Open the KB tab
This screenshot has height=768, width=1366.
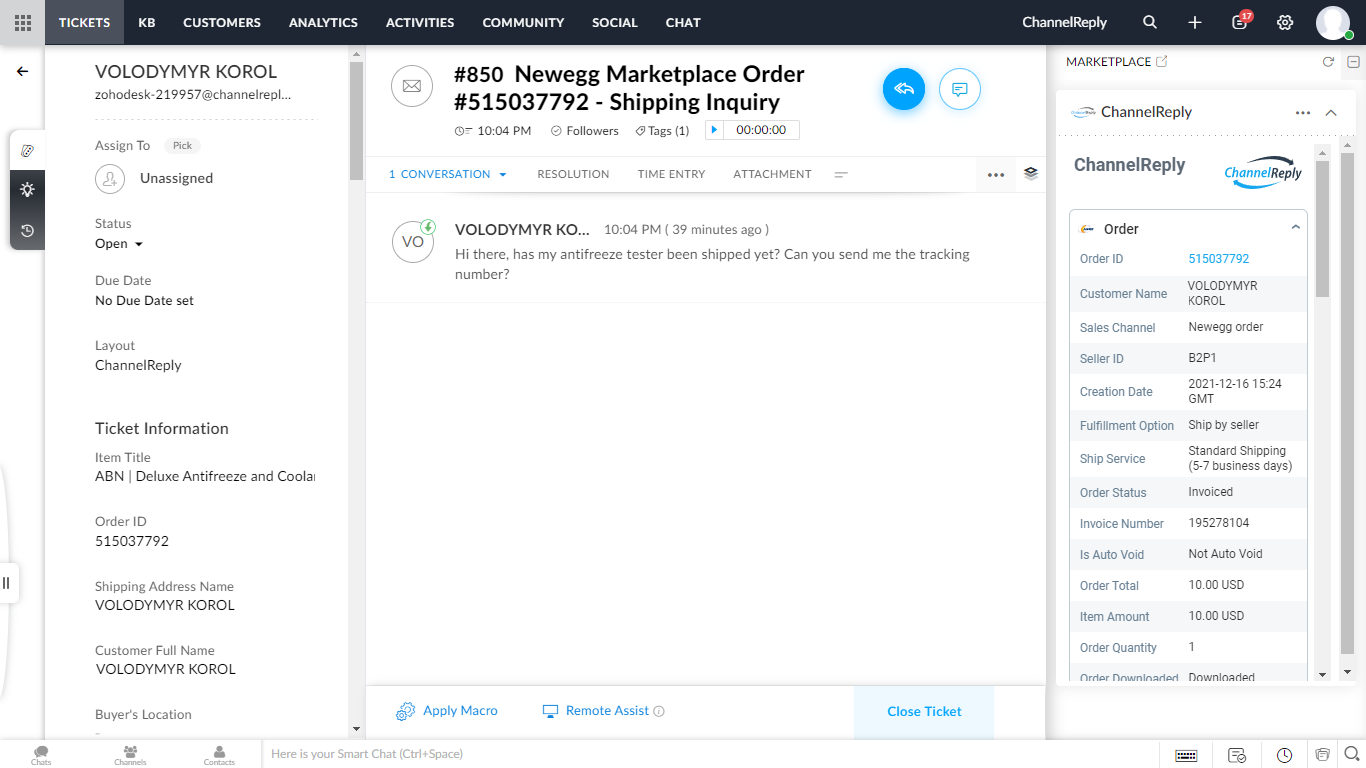147,22
